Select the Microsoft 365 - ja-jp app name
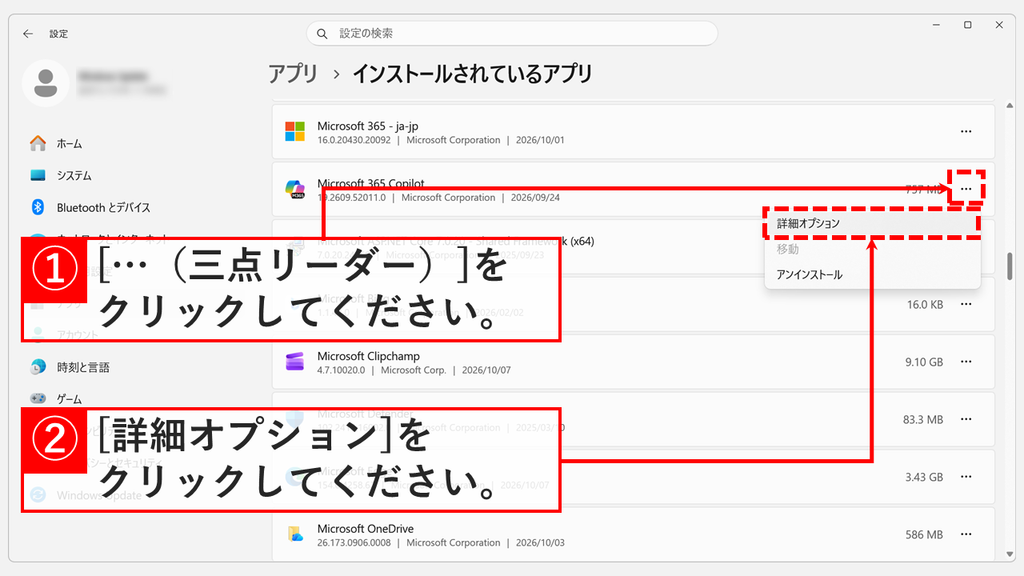 tap(368, 125)
